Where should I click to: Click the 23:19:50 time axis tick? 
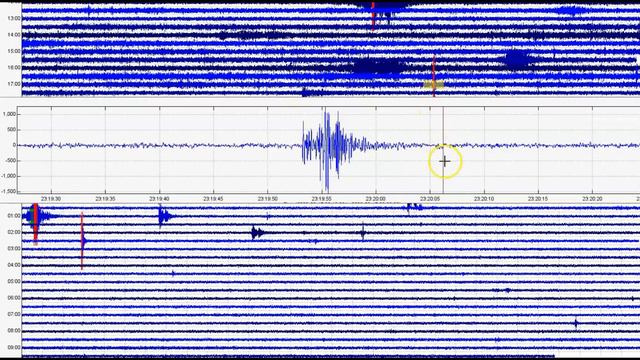pyautogui.click(x=268, y=199)
